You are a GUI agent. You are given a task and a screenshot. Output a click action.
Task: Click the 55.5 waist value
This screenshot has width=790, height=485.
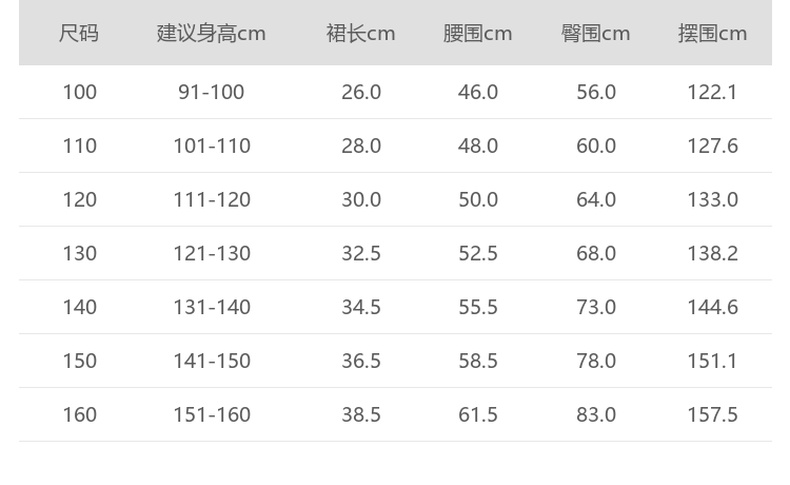[478, 307]
